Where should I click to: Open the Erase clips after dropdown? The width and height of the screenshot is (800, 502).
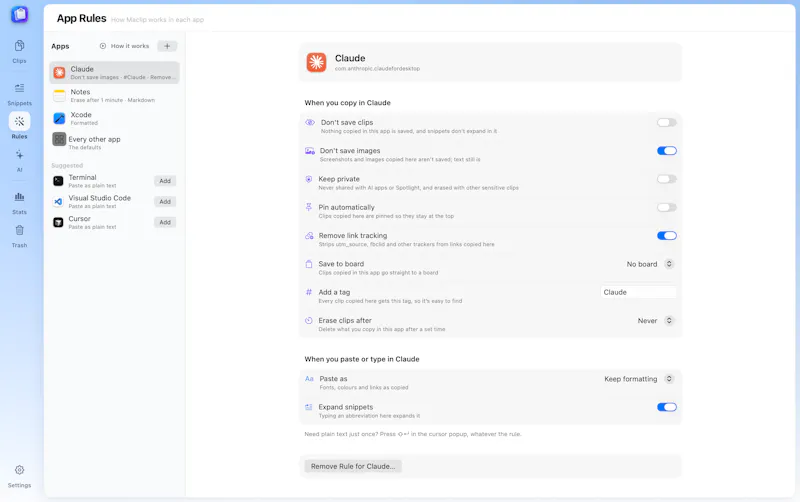pos(656,320)
